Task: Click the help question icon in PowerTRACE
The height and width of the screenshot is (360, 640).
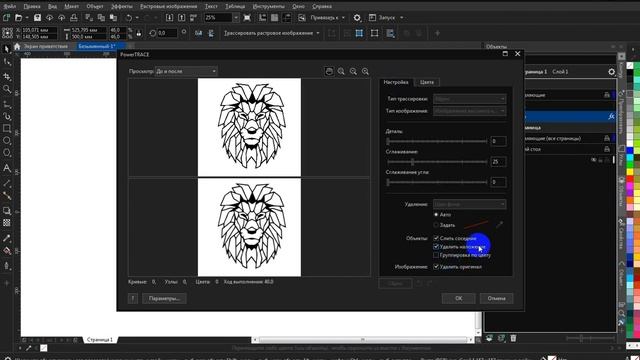Action: coord(133,298)
